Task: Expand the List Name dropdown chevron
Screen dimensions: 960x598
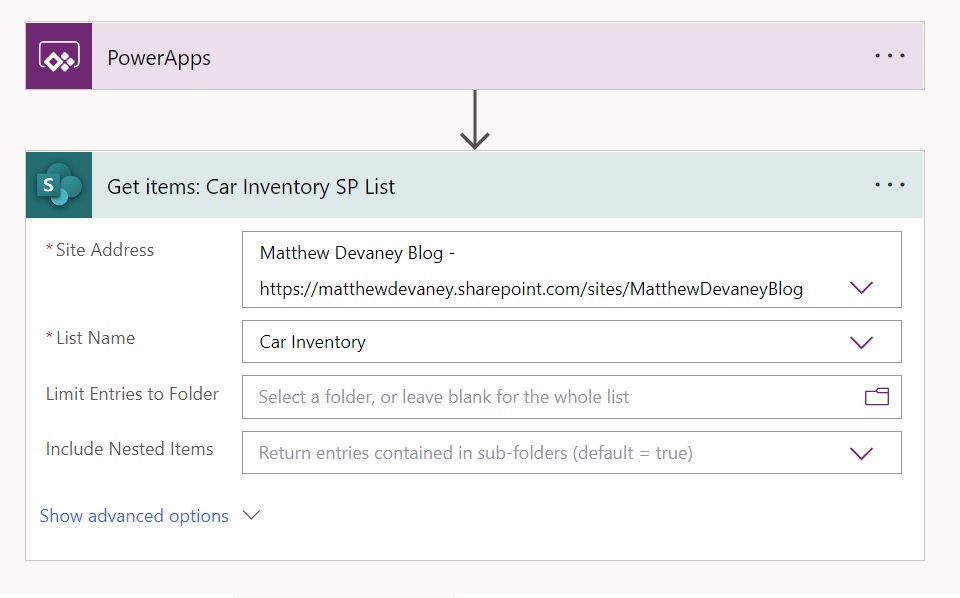Action: (861, 342)
